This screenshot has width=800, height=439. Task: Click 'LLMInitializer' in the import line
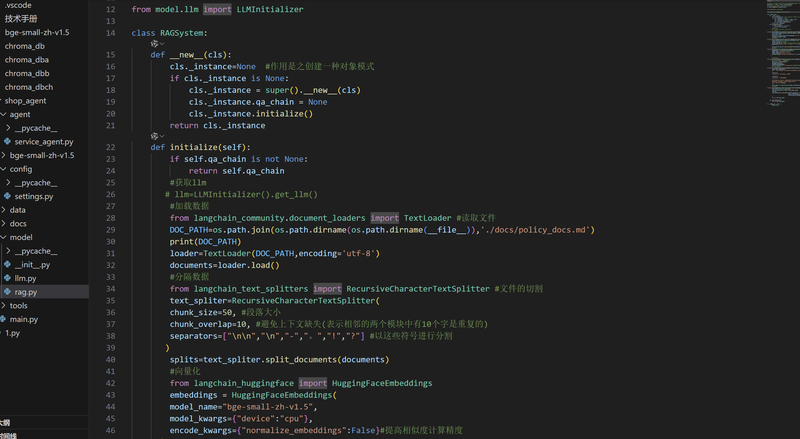pyautogui.click(x=270, y=9)
